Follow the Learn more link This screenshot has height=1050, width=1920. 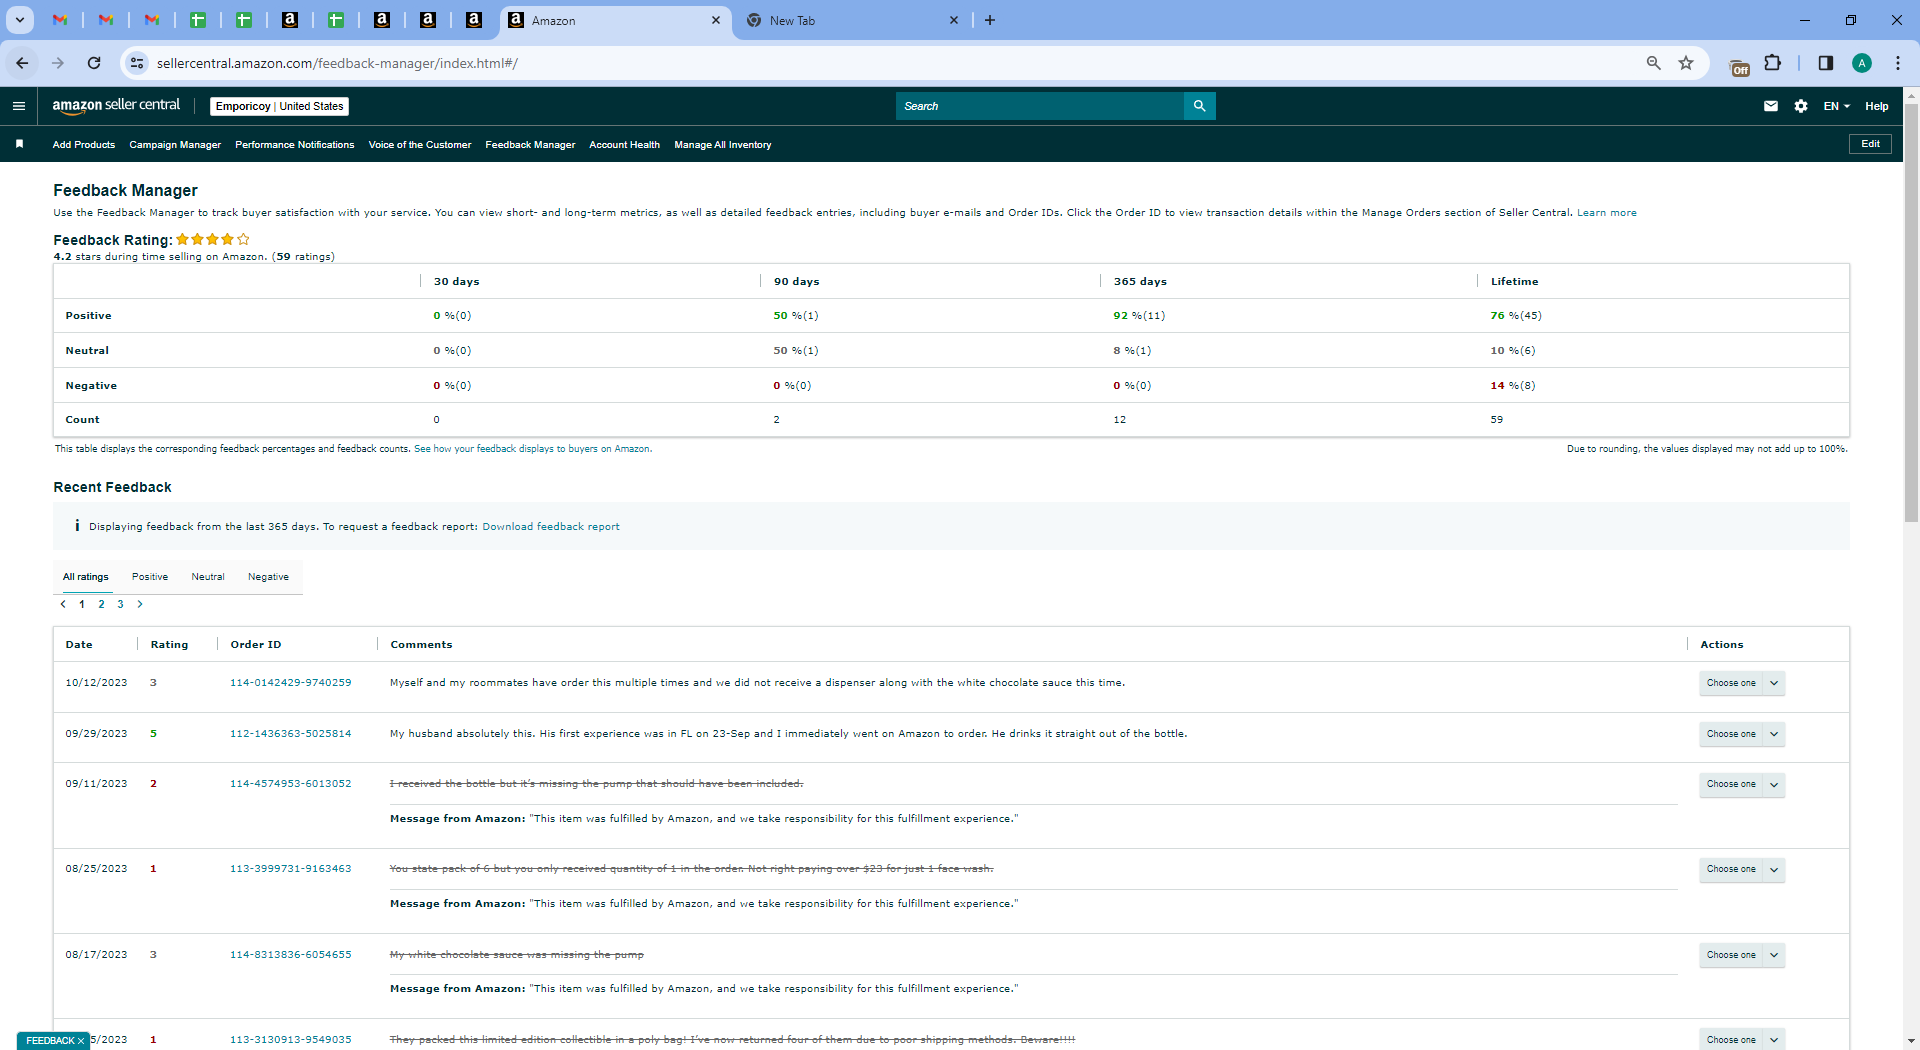(1607, 213)
